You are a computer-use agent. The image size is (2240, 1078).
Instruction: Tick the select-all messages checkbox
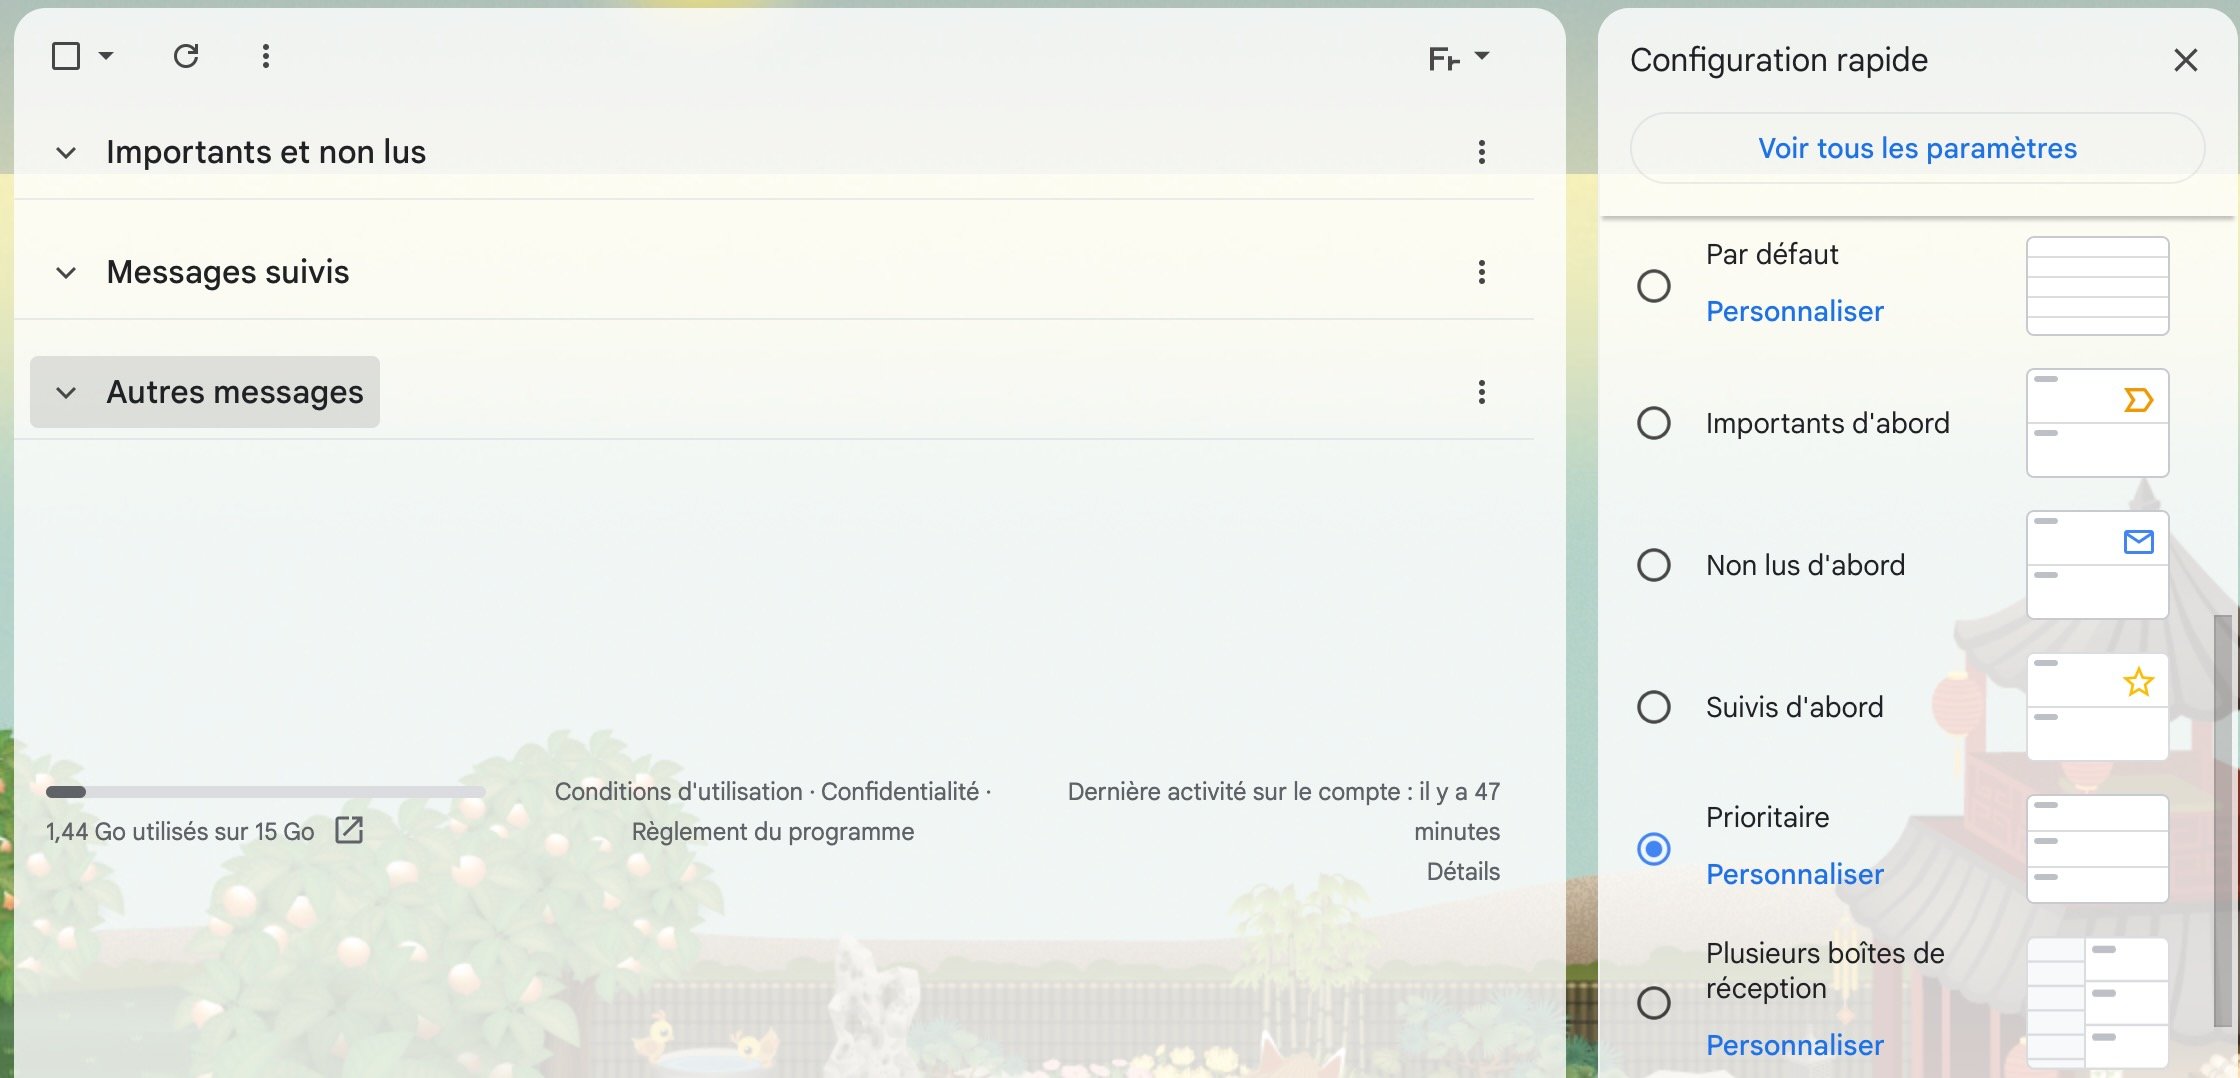[x=66, y=56]
